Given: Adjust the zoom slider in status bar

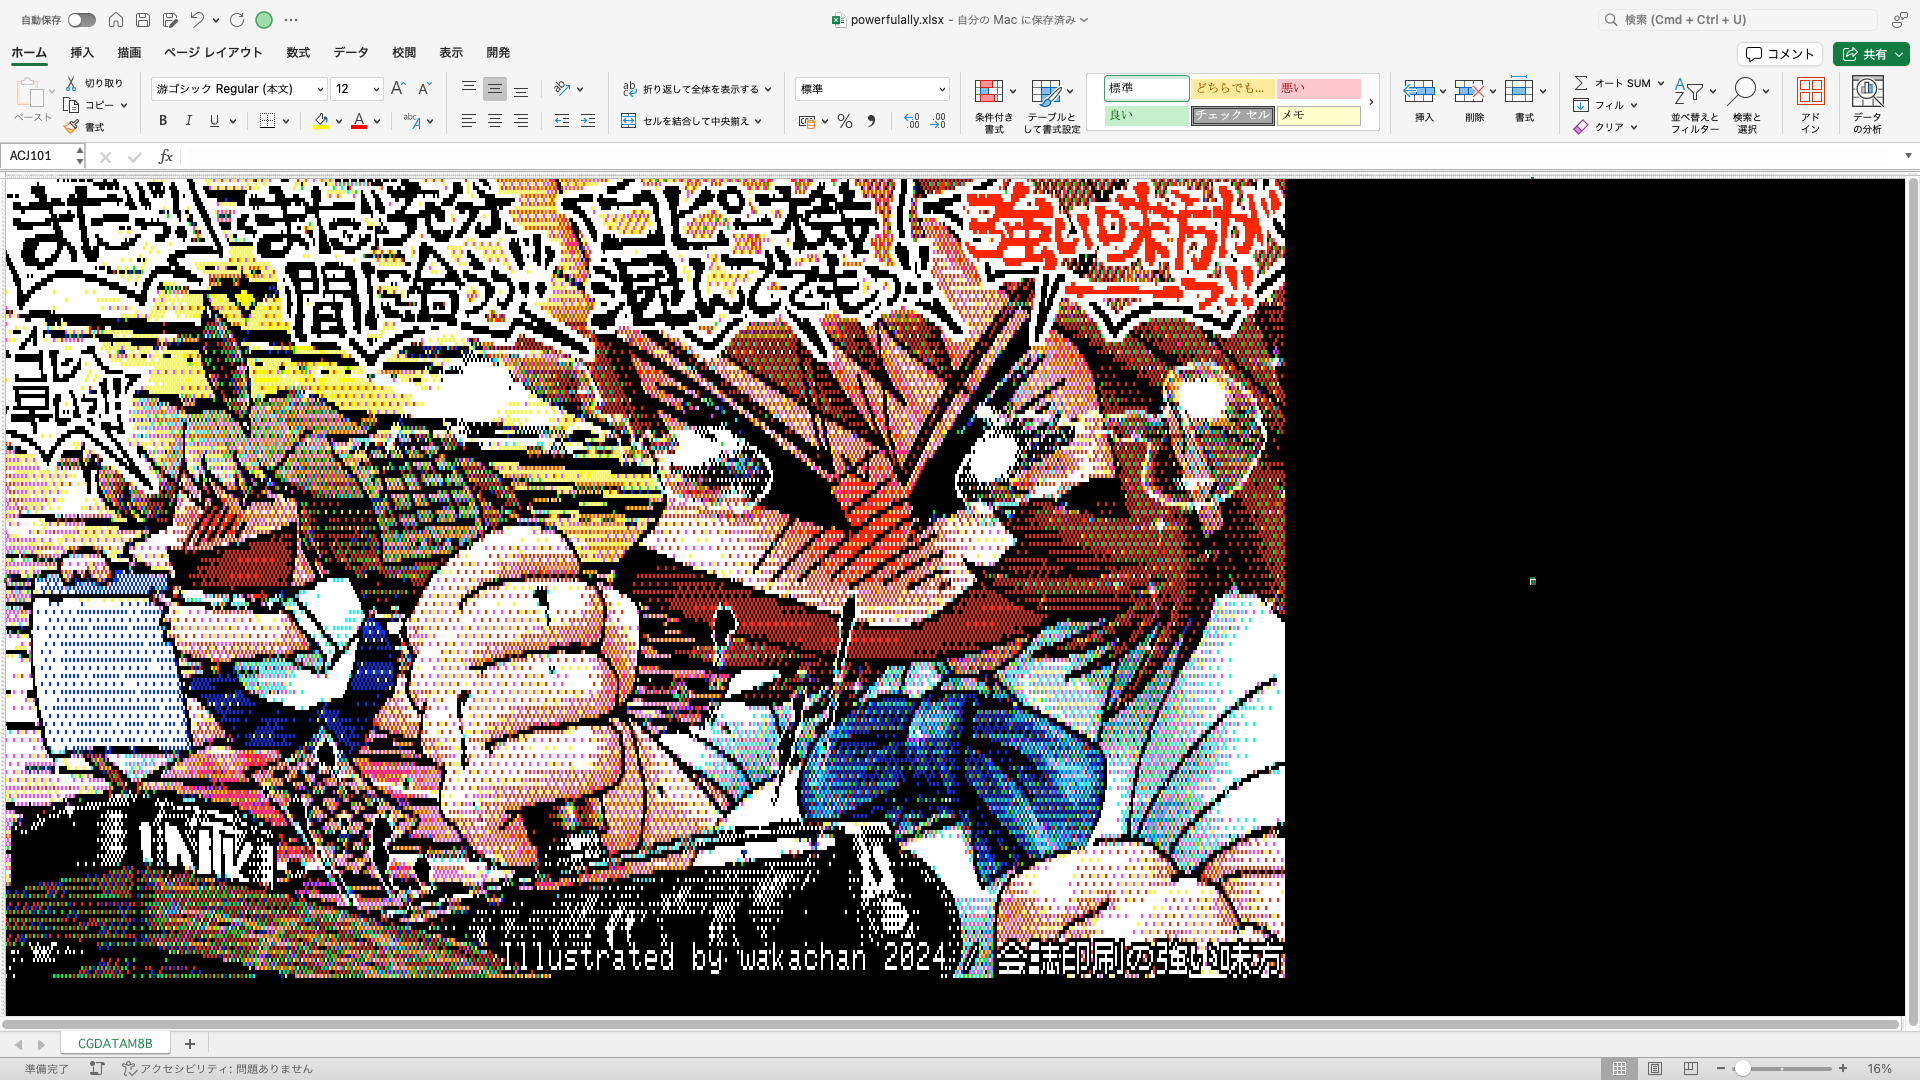Looking at the screenshot, I should [1742, 1068].
